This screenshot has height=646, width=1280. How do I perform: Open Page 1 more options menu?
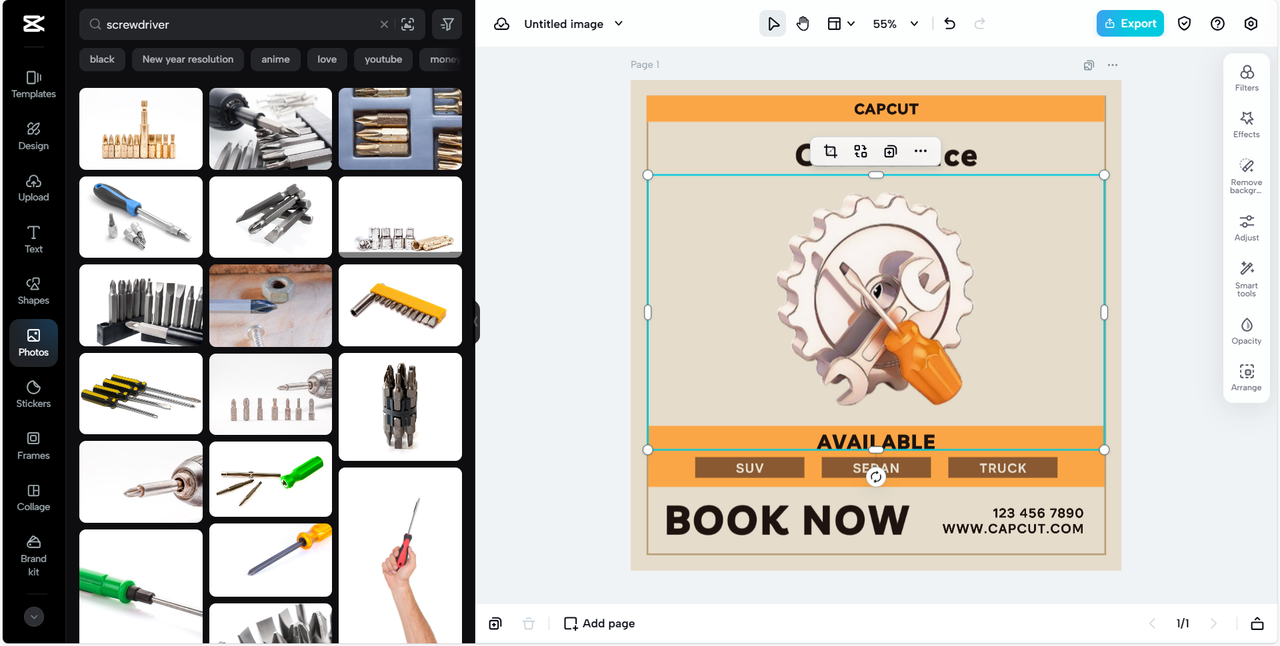coord(1113,65)
